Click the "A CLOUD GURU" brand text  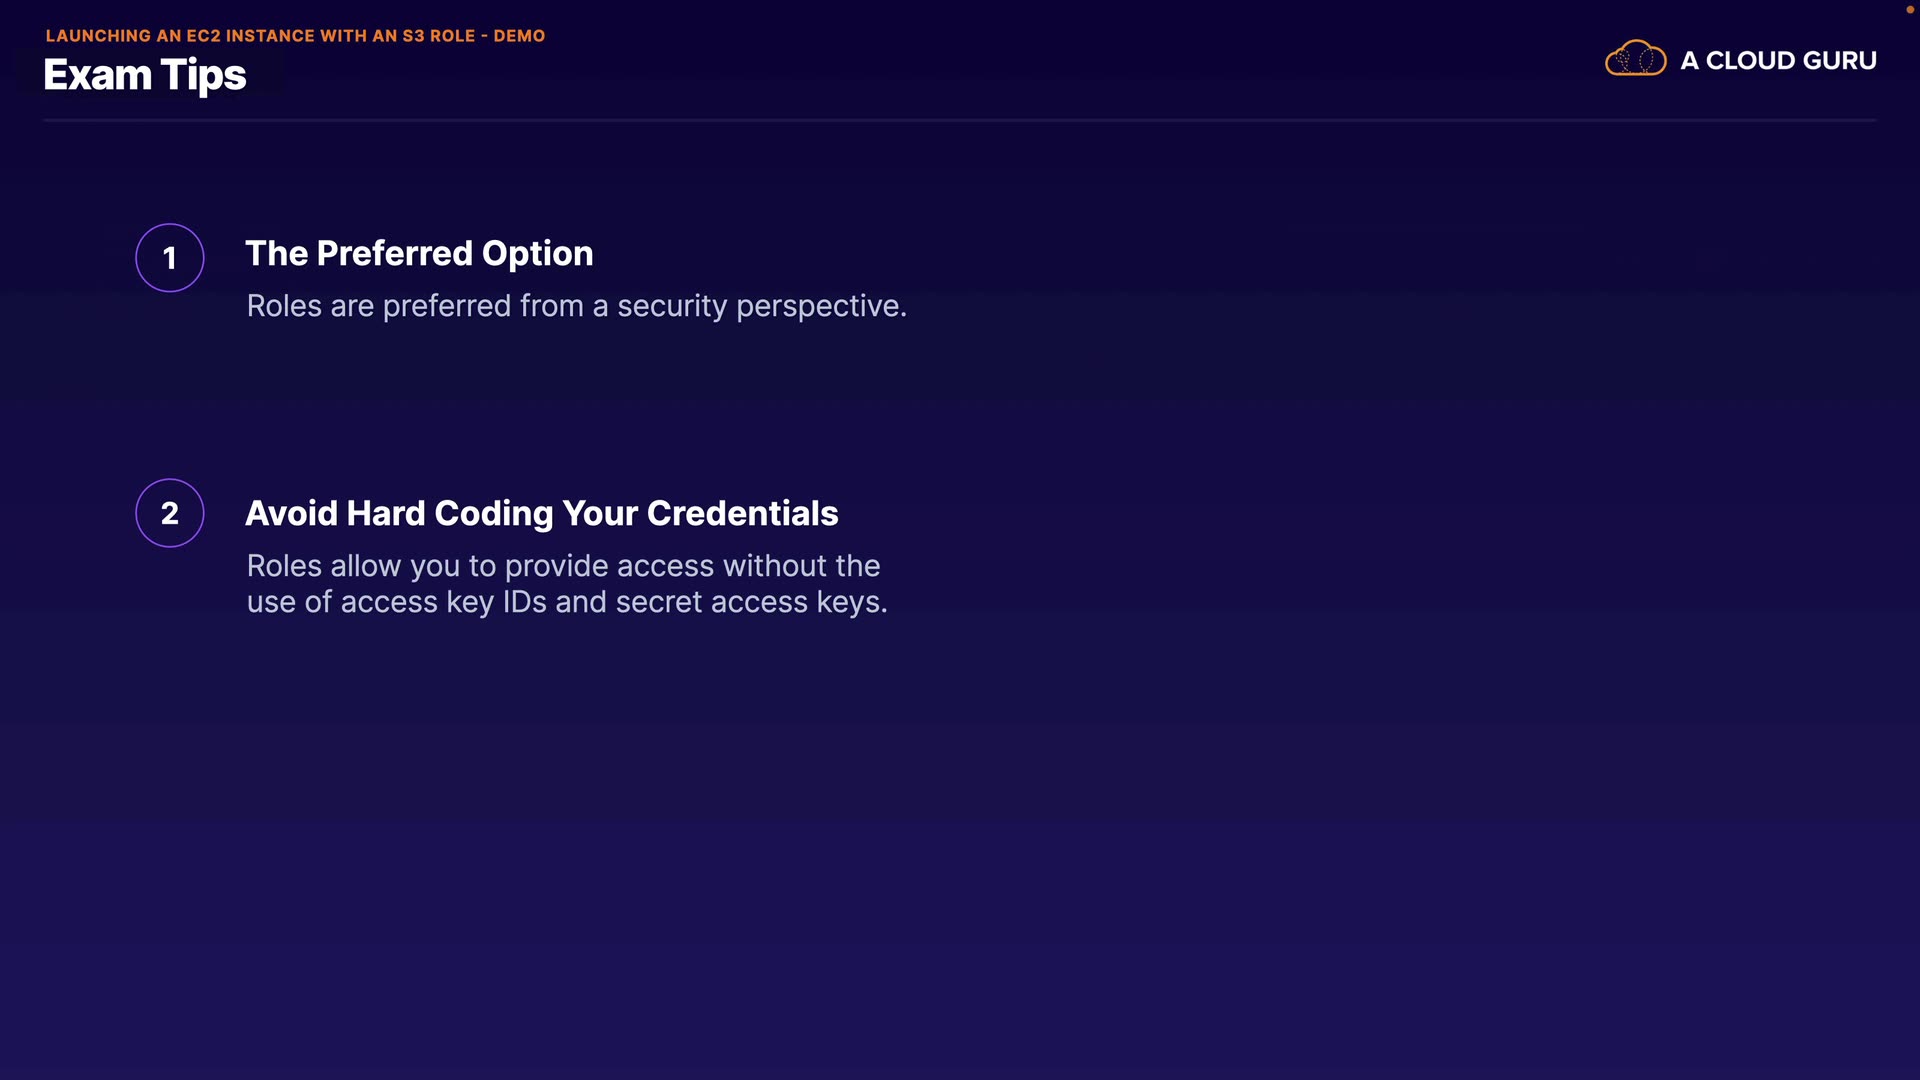click(x=1778, y=61)
